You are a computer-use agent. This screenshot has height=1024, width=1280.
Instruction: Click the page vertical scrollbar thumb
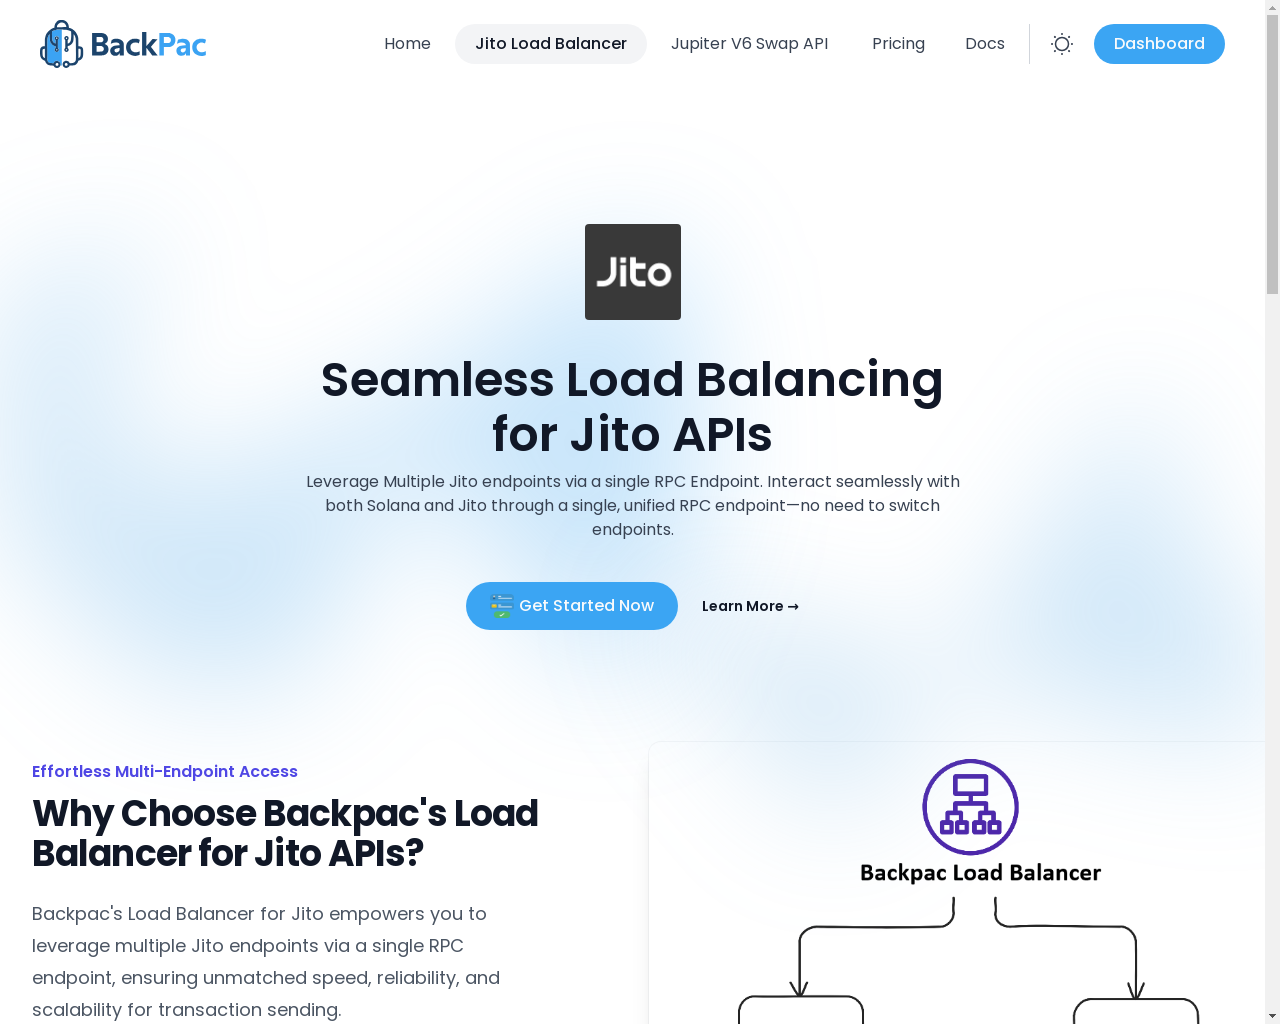(1272, 155)
